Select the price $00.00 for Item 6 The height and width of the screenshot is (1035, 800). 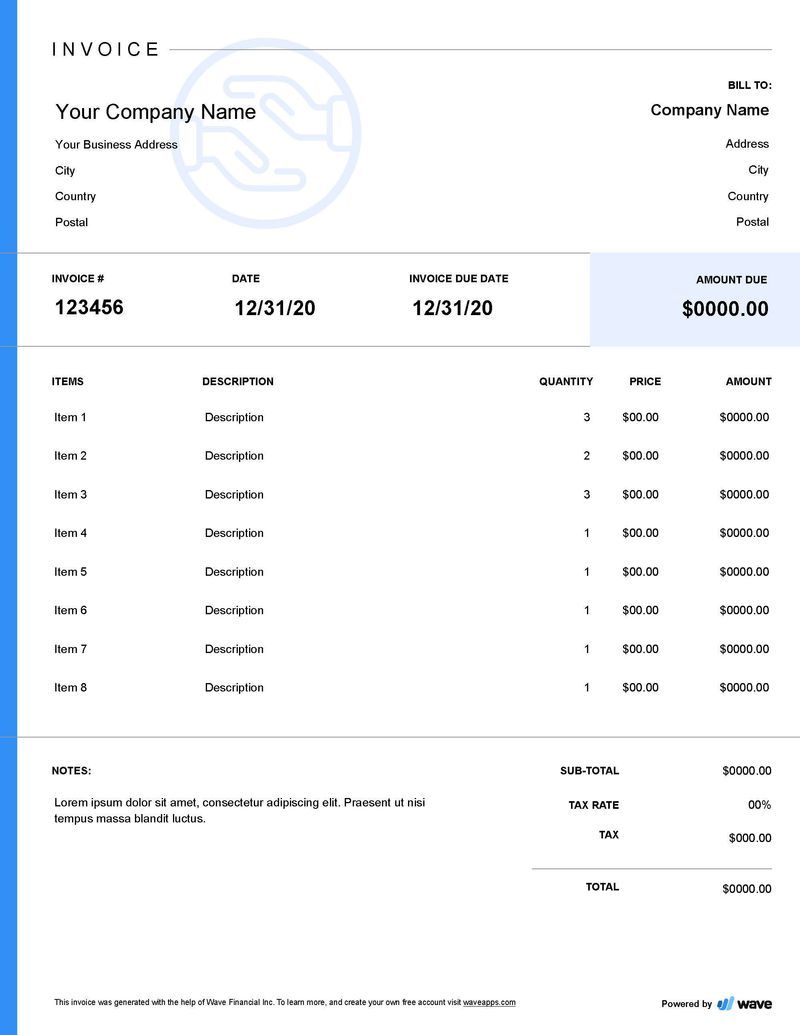coord(640,610)
